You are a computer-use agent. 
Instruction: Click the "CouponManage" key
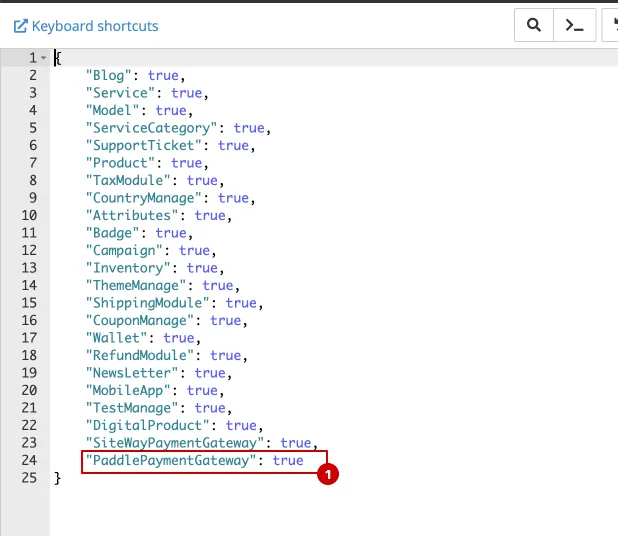[140, 320]
